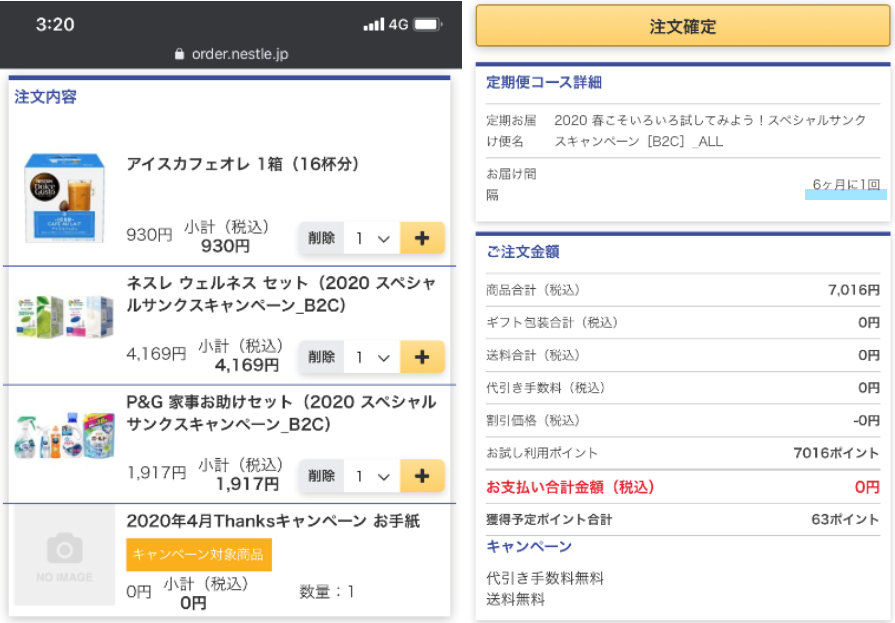
Task: Tap the NO IMAGE placeholder thumbnail
Action: (64, 554)
